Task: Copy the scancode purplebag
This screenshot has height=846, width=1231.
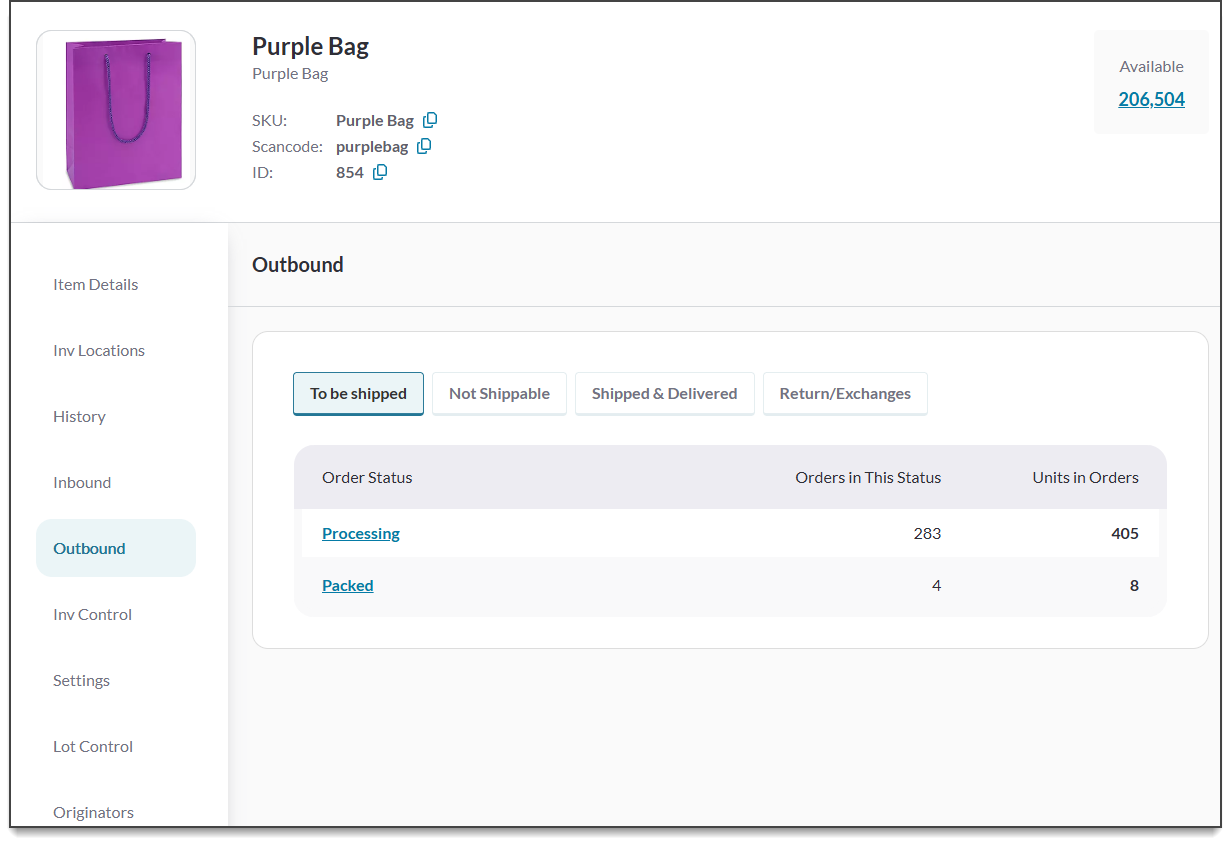Action: click(424, 146)
